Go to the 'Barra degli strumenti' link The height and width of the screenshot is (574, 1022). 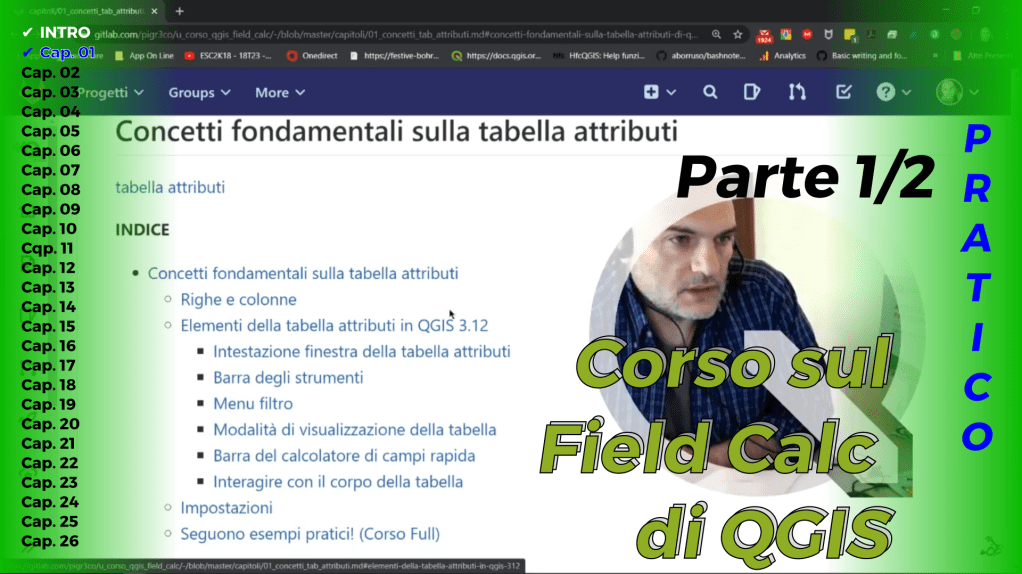[x=288, y=377]
